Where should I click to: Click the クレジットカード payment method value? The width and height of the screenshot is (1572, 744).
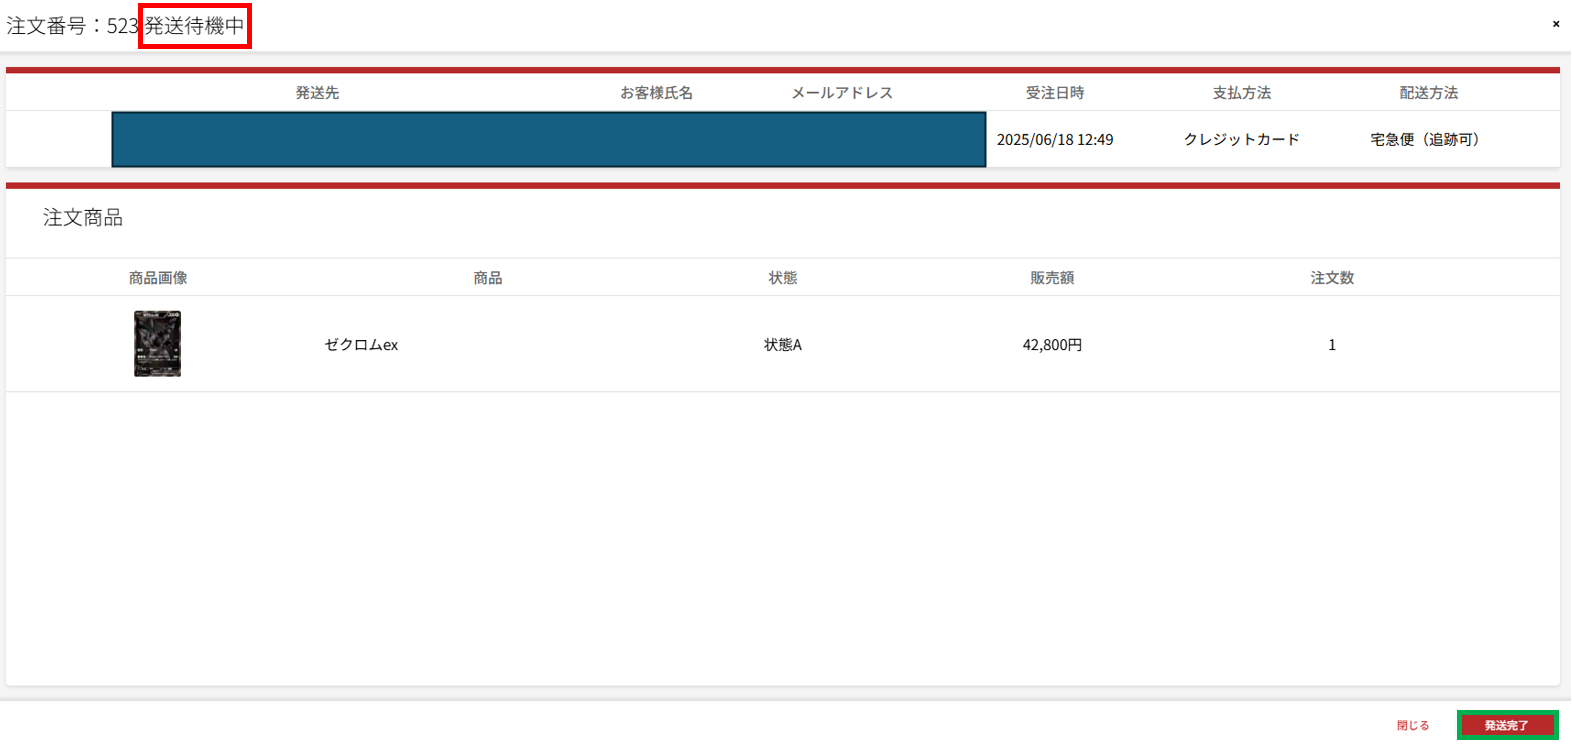[x=1241, y=140]
